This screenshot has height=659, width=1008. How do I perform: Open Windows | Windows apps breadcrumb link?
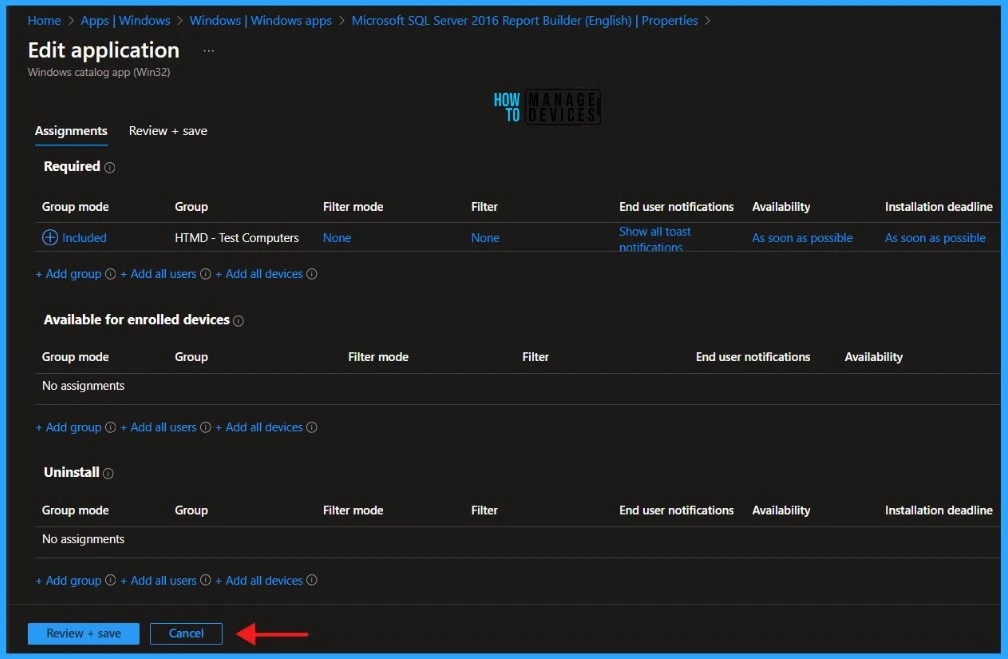tap(260, 21)
